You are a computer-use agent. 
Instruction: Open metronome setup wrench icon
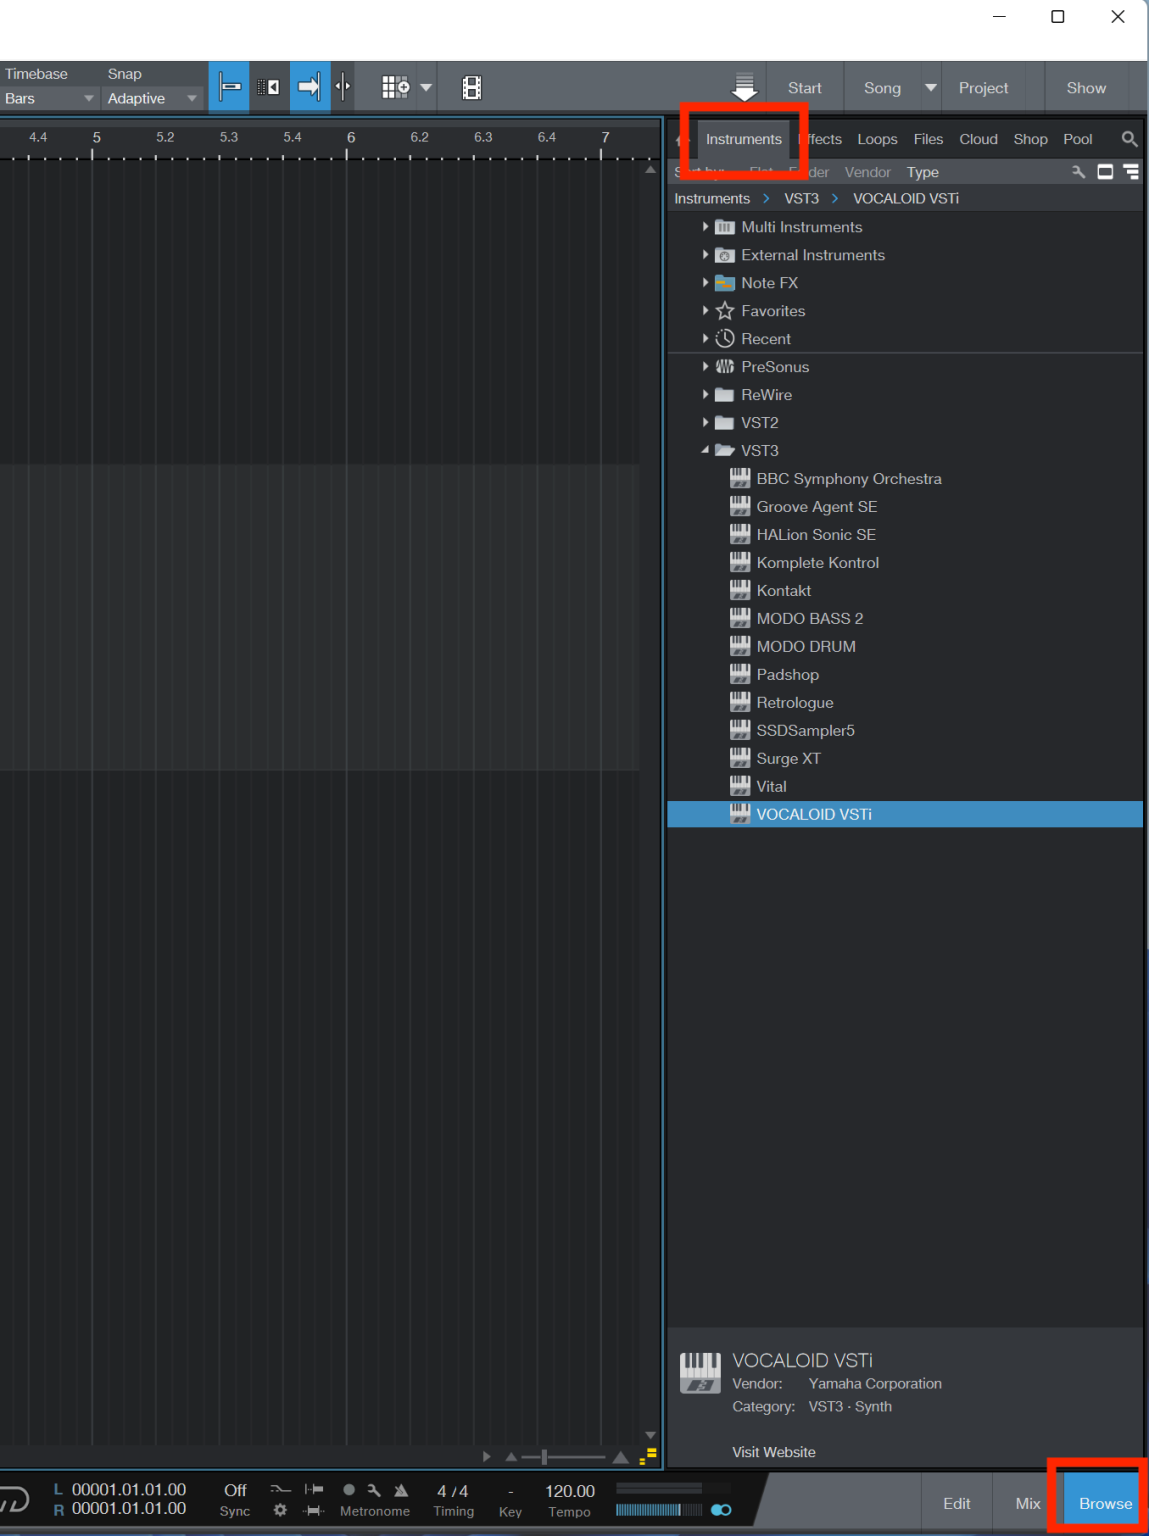click(x=374, y=1490)
